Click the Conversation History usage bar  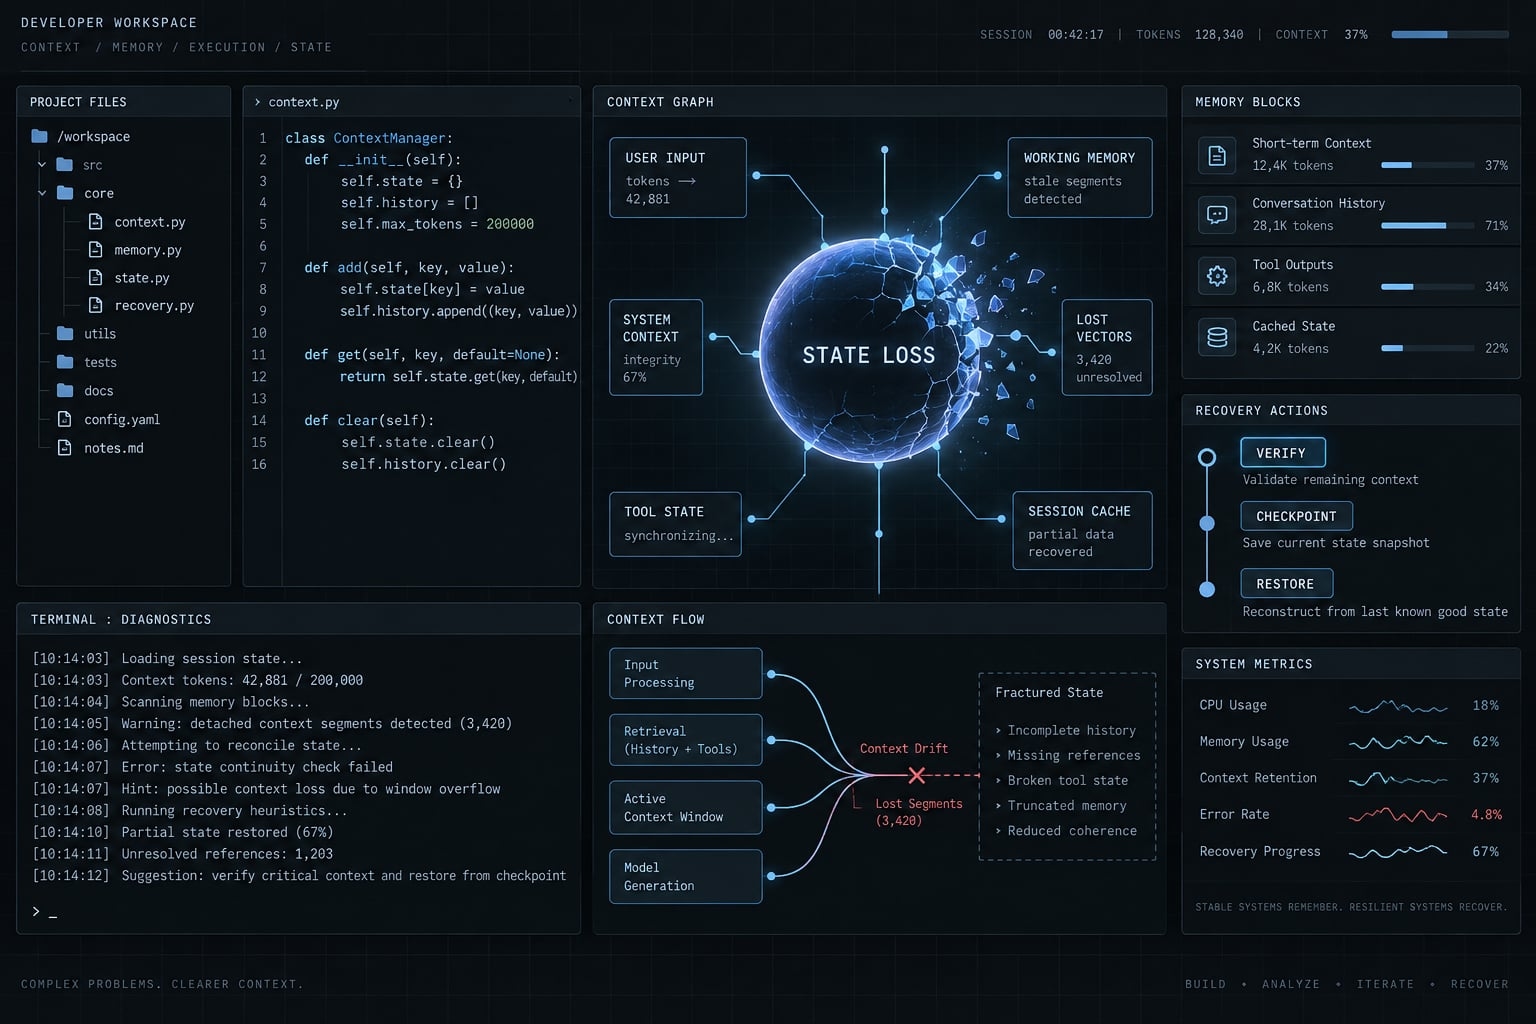click(1427, 226)
